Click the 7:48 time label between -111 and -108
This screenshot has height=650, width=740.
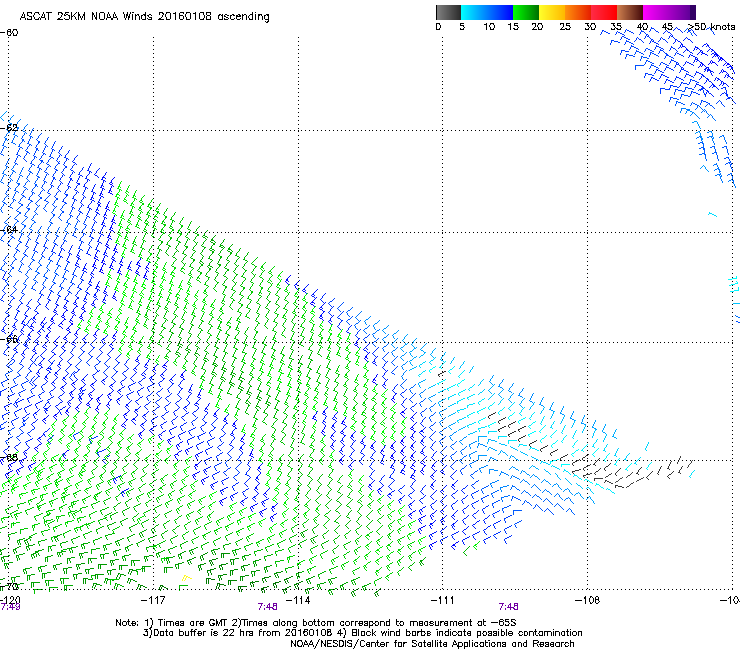508,607
